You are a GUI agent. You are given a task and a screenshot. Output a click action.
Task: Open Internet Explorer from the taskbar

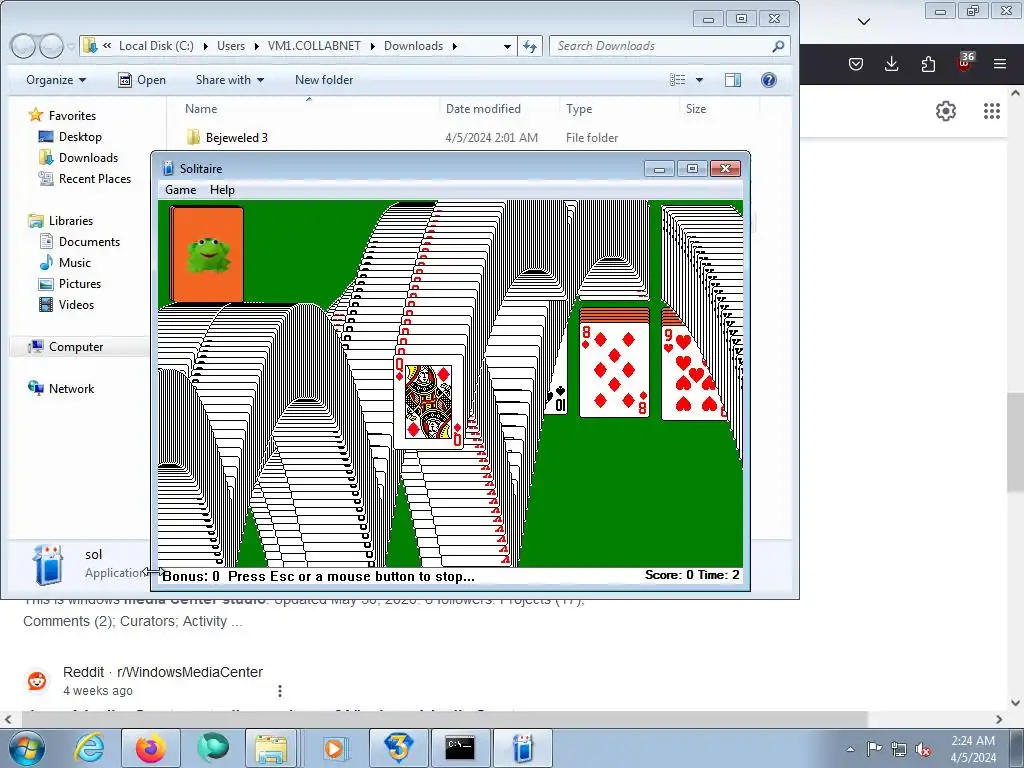point(89,748)
